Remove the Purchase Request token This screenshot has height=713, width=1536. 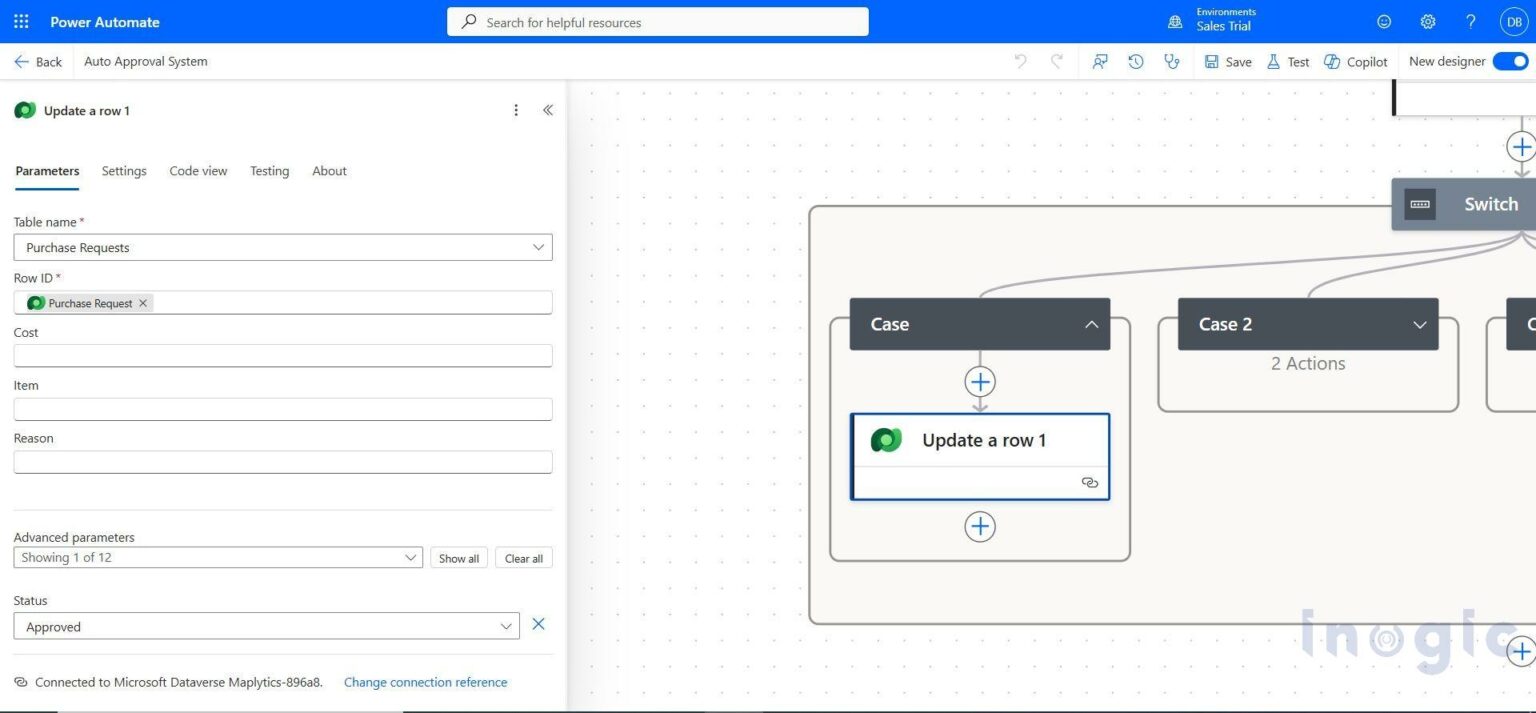click(x=143, y=303)
